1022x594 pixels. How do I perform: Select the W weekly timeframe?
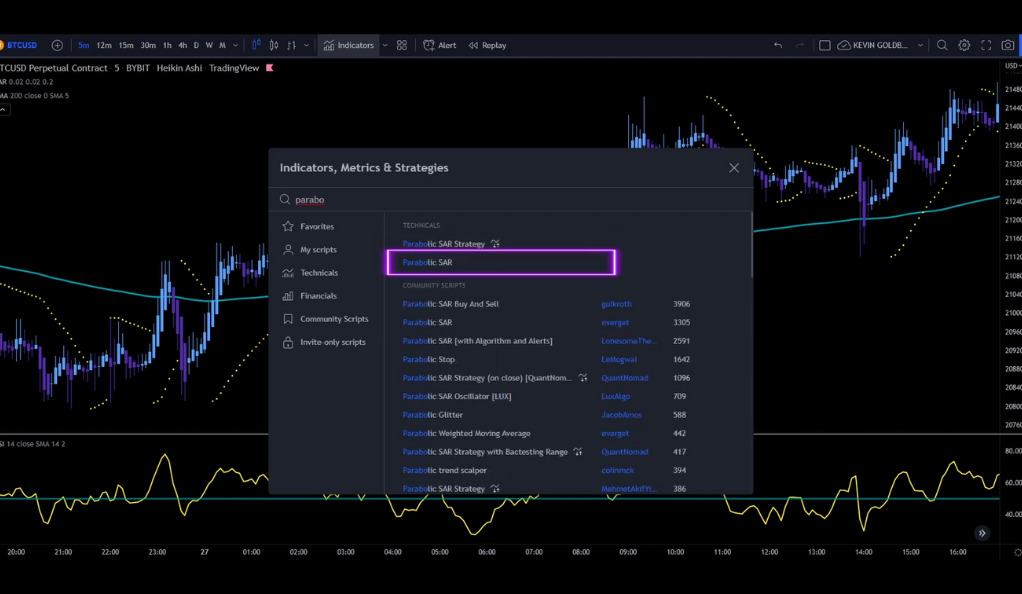pyautogui.click(x=209, y=45)
